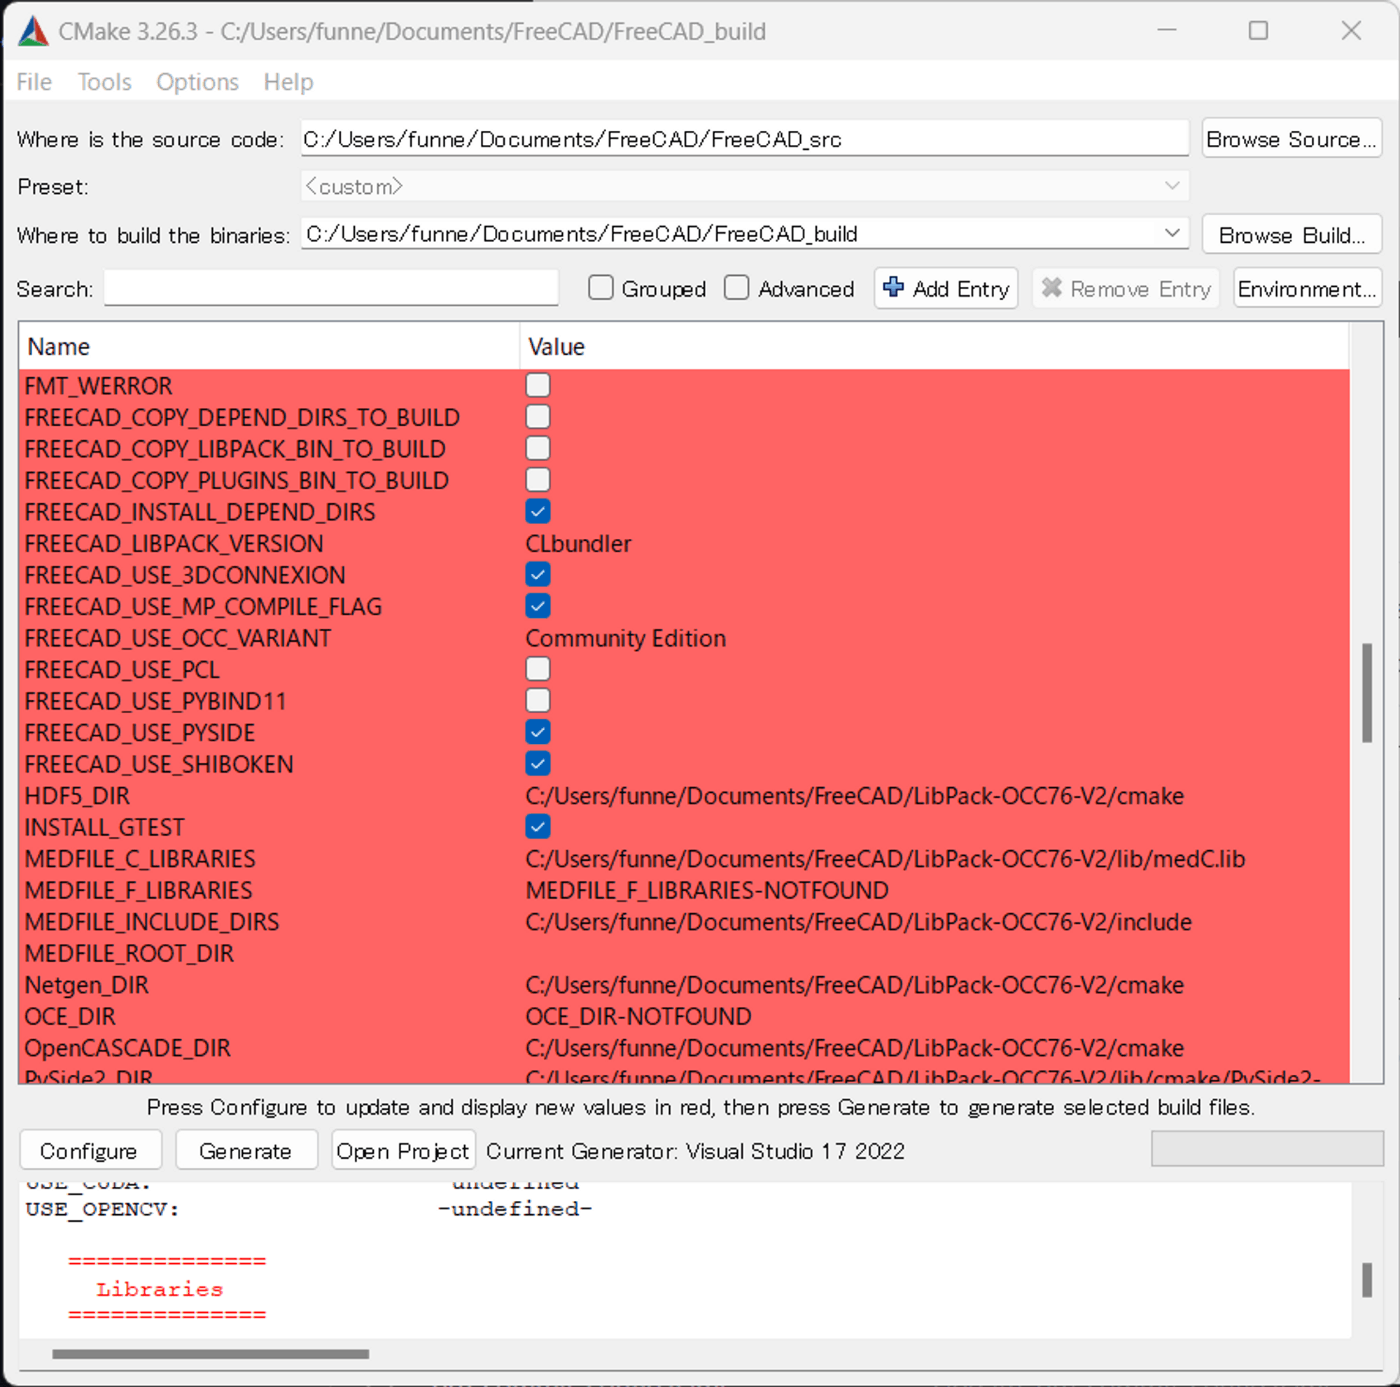Edit the OpenCASCADE_DIR path value
1400x1387 pixels.
(x=855, y=1048)
